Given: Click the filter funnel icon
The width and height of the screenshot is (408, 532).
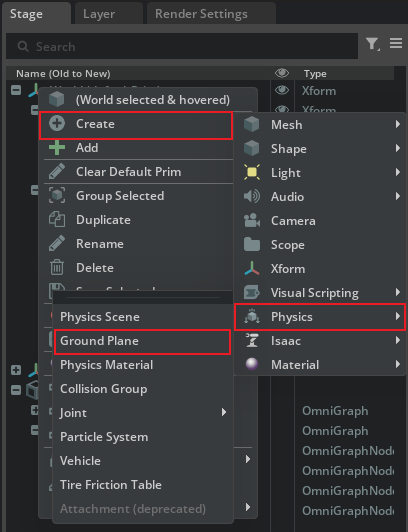Looking at the screenshot, I should click(372, 44).
